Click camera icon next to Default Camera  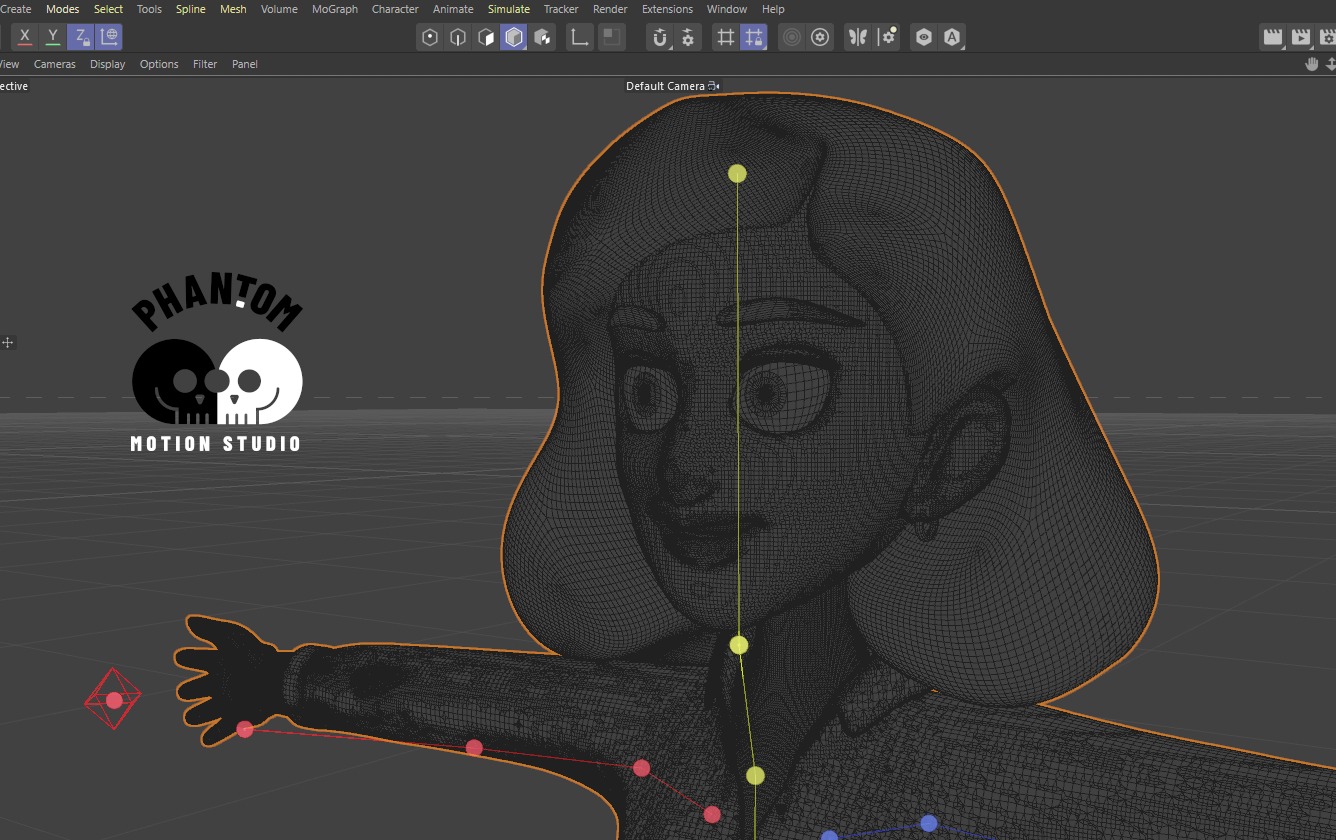(x=714, y=86)
